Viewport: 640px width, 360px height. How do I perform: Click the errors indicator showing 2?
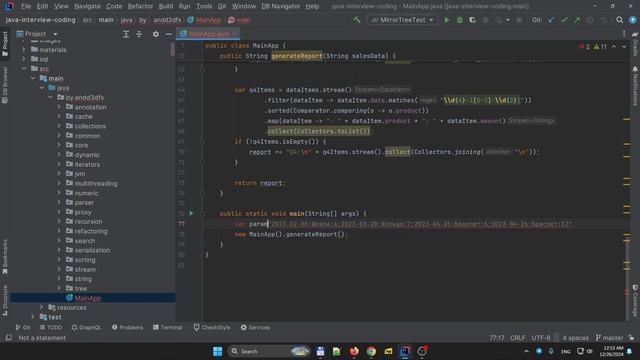pos(584,47)
